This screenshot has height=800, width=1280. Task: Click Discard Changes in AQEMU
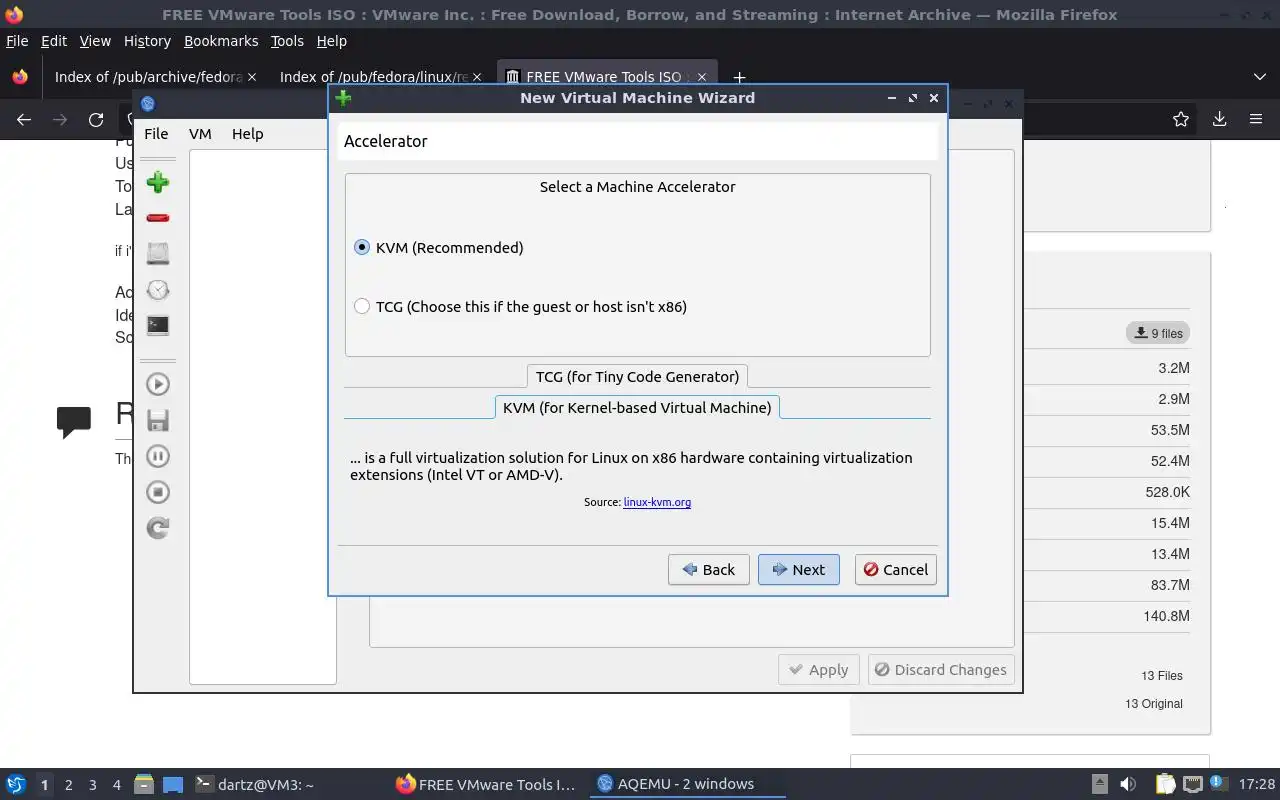pyautogui.click(x=941, y=669)
